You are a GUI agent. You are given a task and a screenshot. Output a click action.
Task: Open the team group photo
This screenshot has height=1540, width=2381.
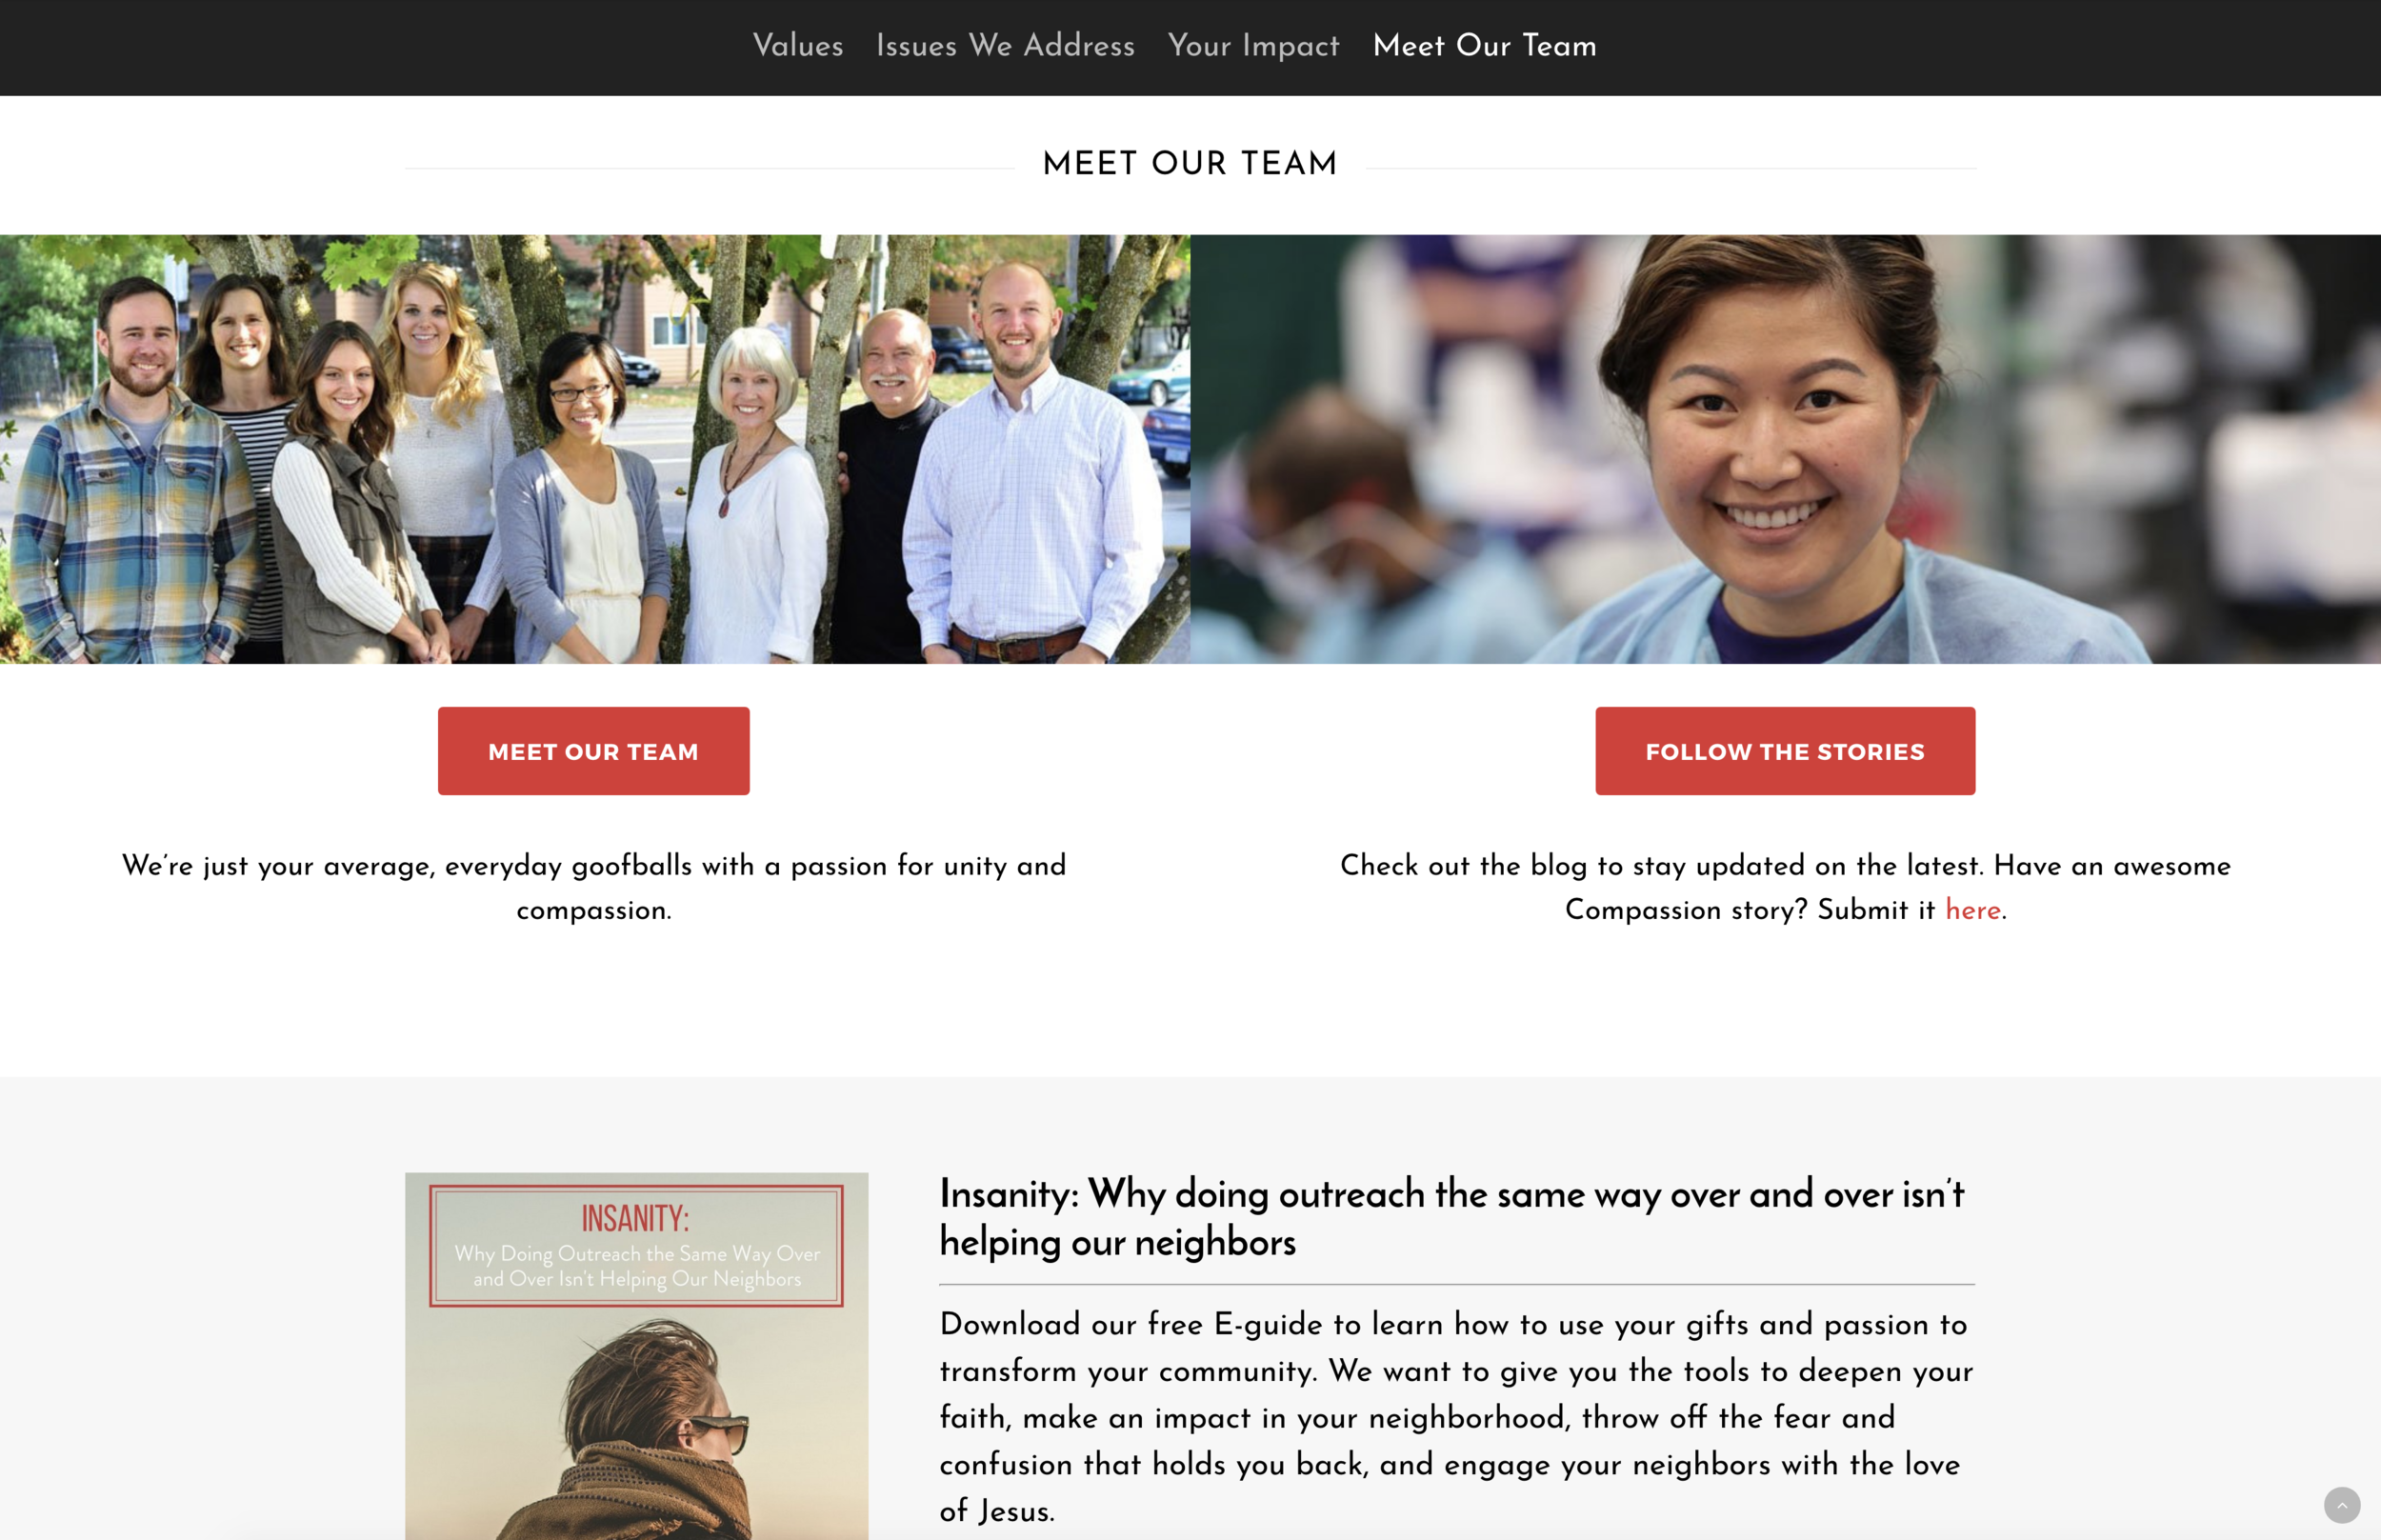(x=595, y=449)
